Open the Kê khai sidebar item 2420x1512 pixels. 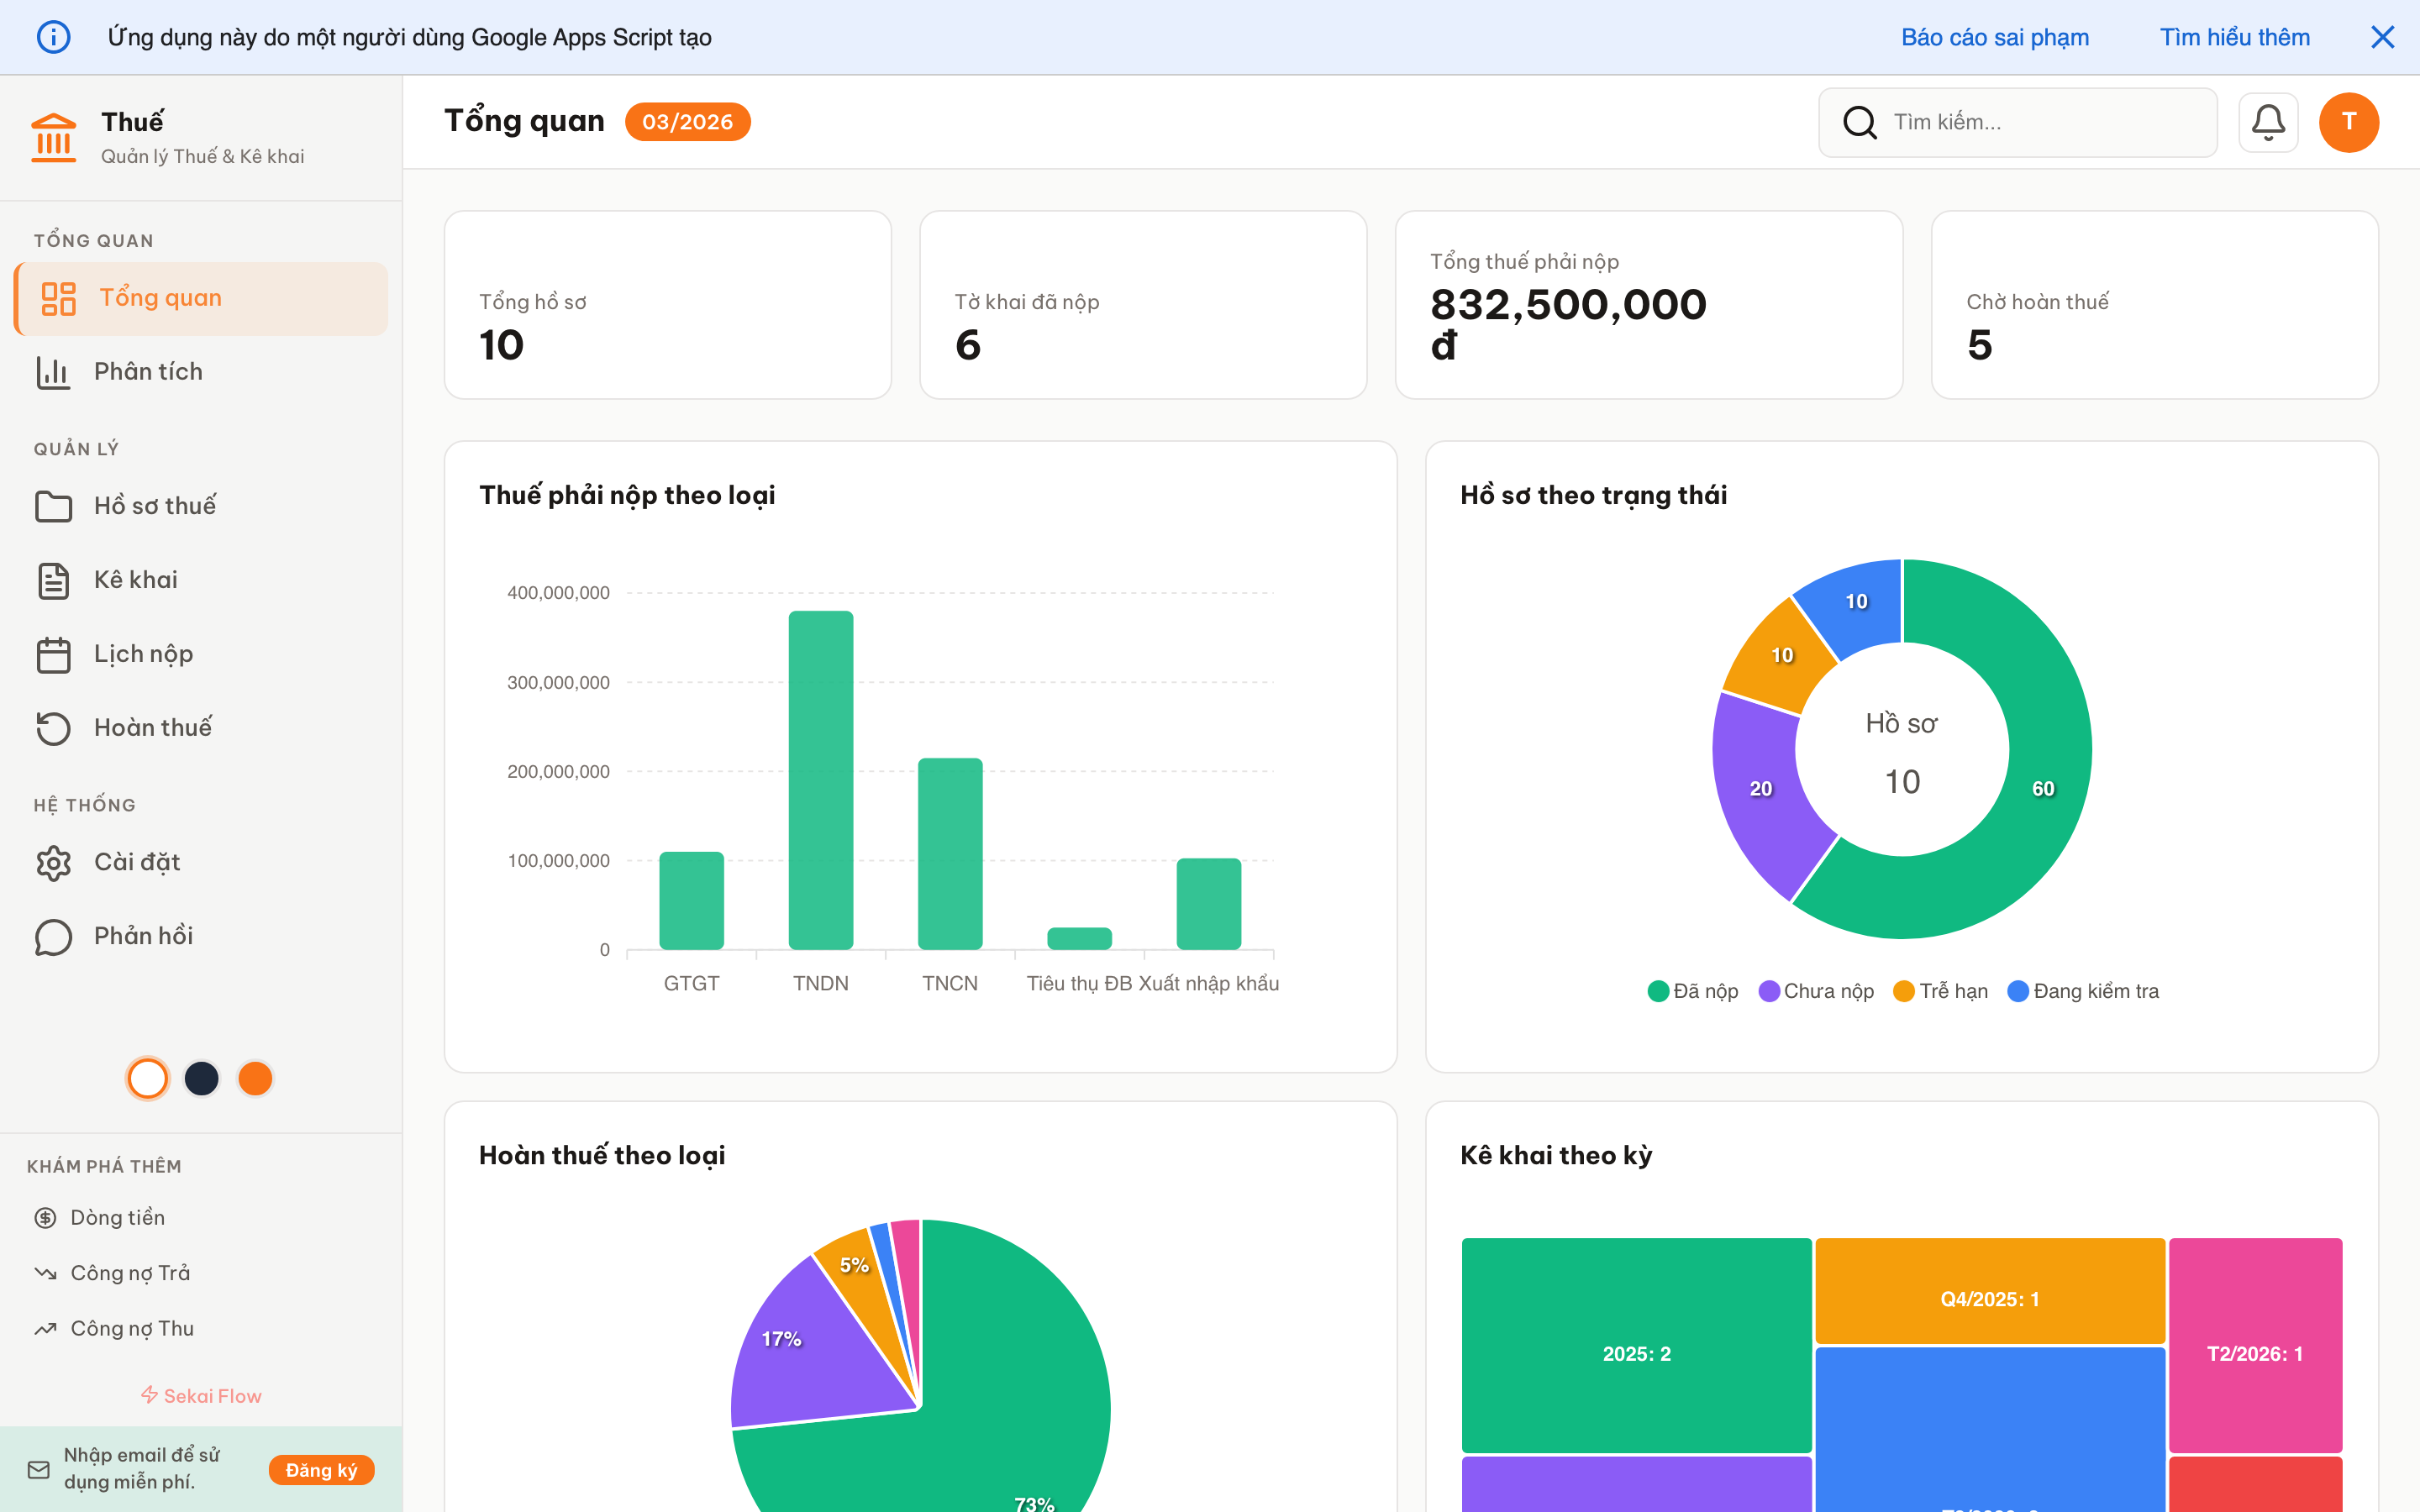click(135, 580)
